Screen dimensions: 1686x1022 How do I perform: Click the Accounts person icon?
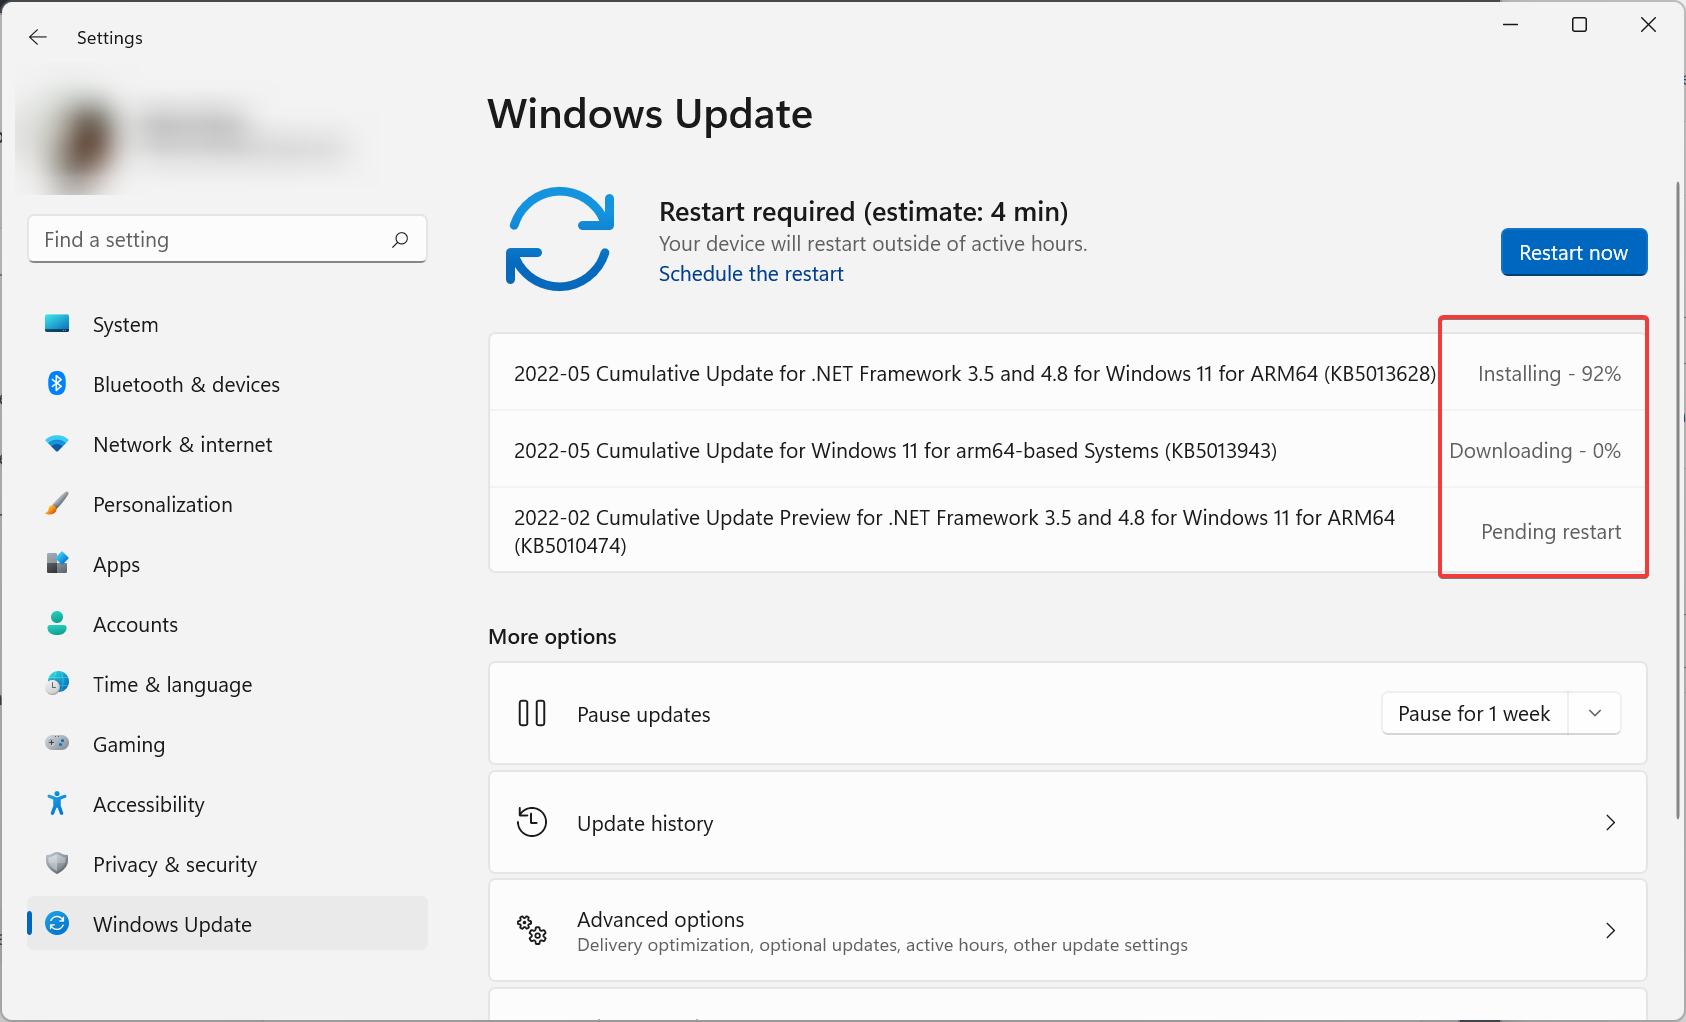tap(57, 624)
